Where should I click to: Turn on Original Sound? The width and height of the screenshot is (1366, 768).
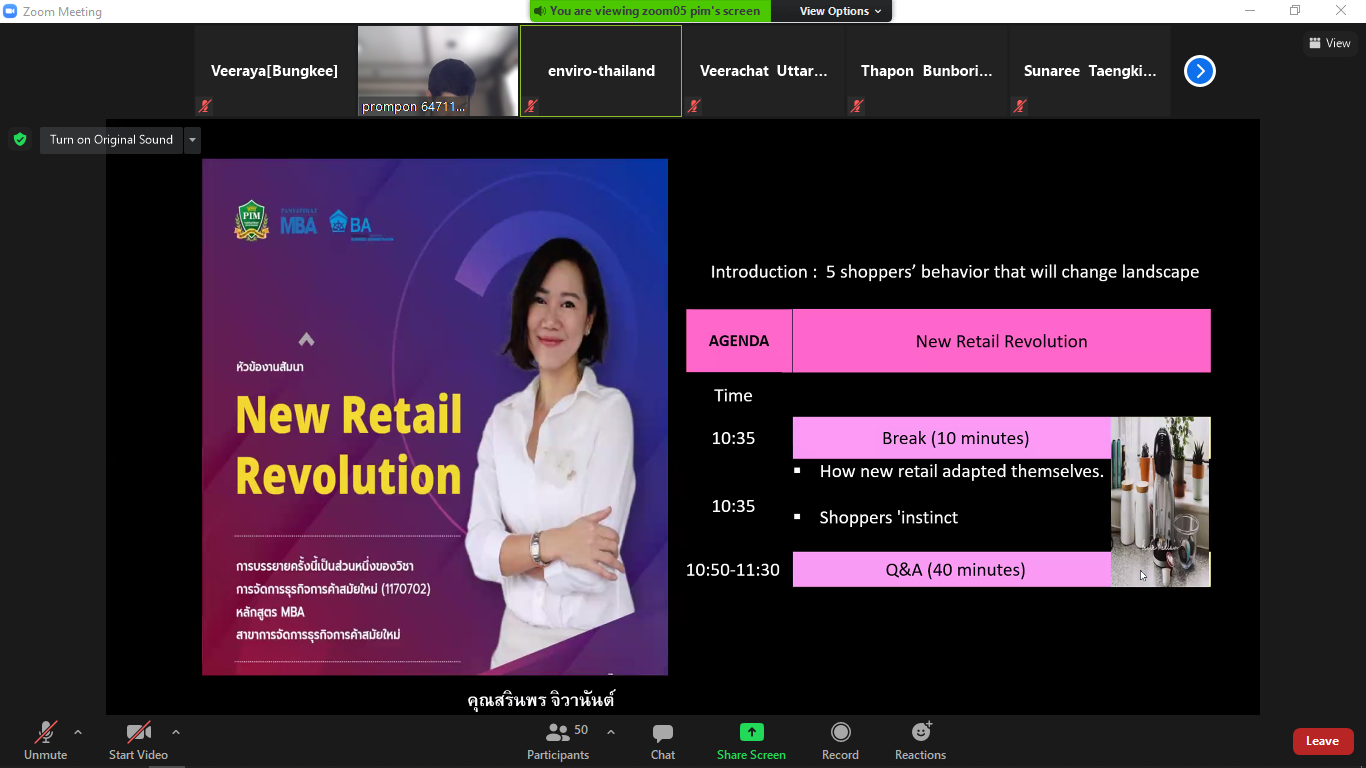click(111, 140)
